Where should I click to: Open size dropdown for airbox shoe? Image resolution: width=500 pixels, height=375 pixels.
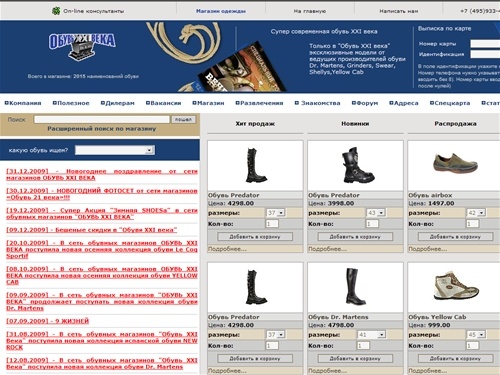476,213
